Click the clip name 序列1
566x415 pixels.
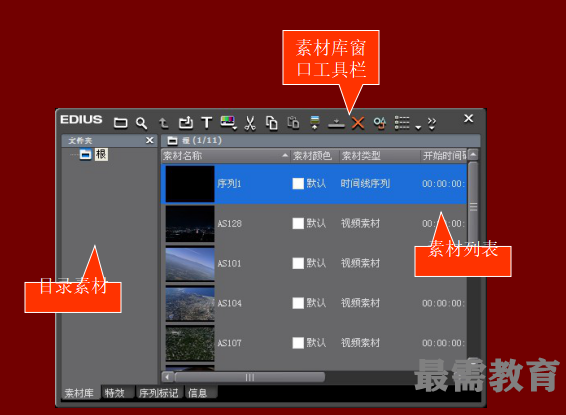point(229,184)
